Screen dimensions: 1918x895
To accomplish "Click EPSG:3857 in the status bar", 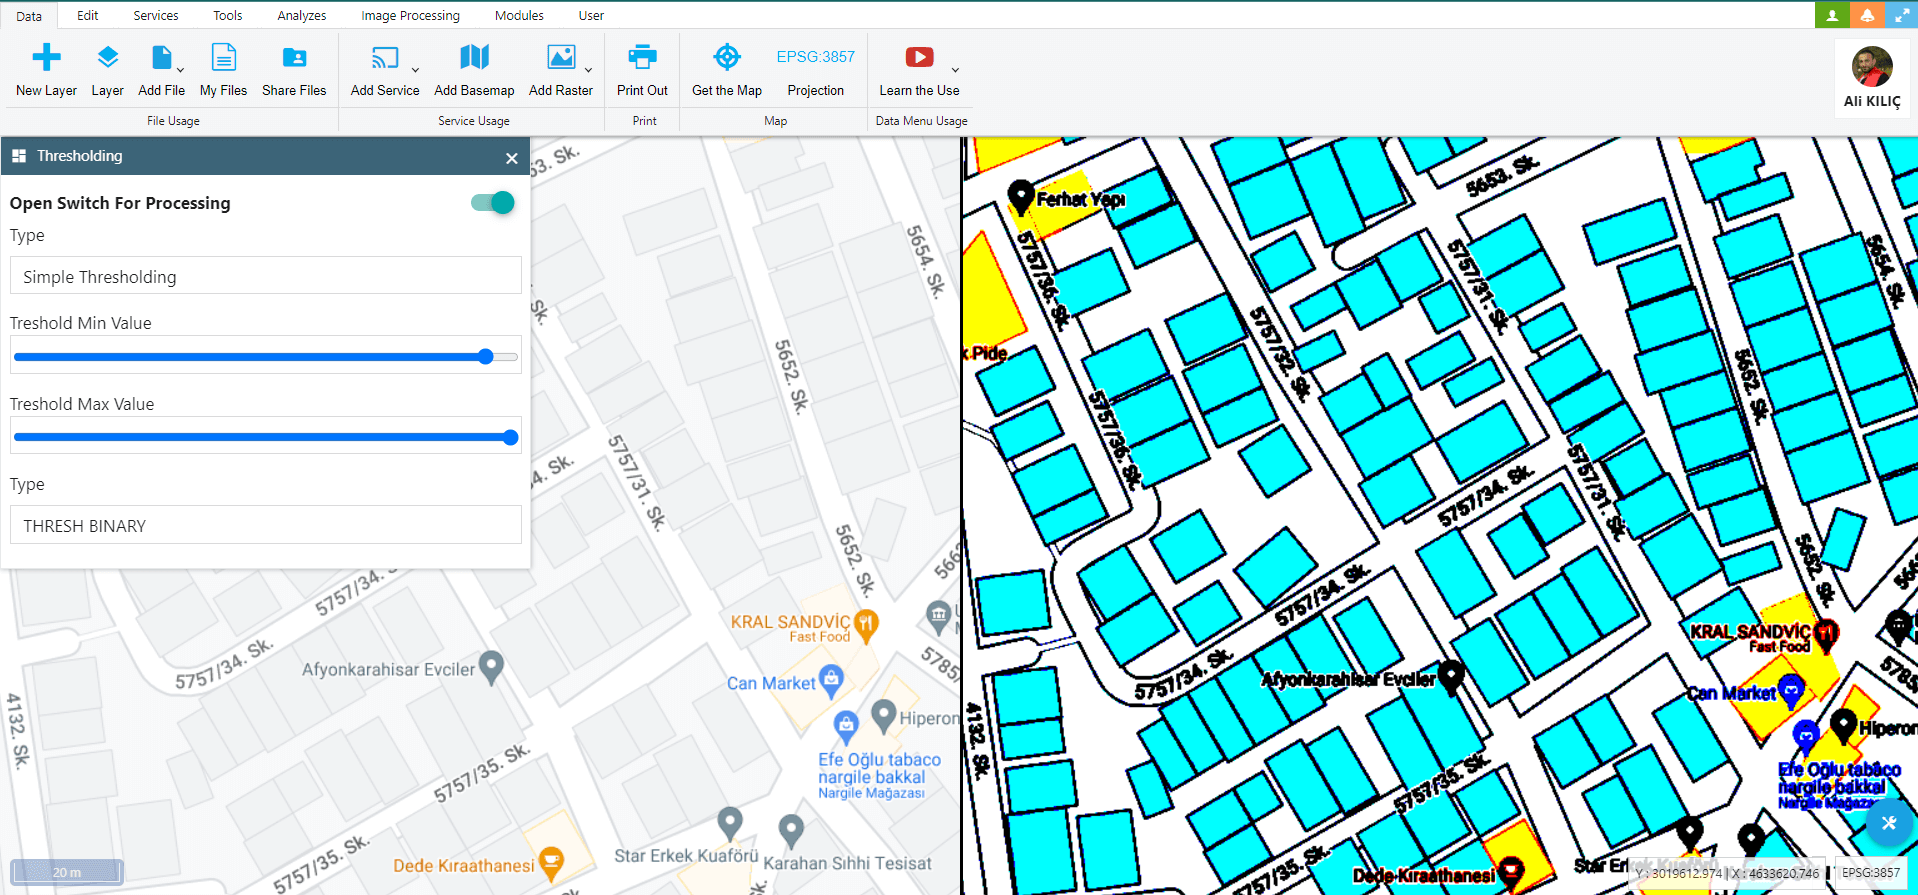I will click(x=1871, y=873).
